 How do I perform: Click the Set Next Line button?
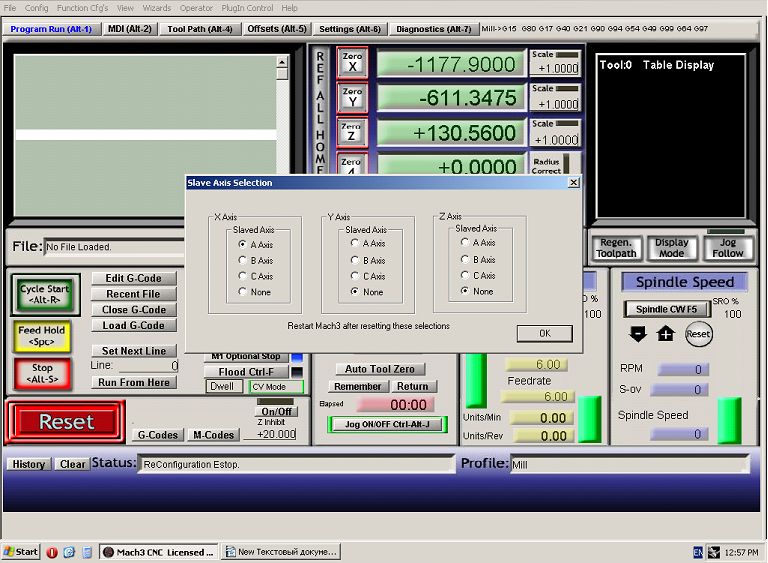(133, 351)
